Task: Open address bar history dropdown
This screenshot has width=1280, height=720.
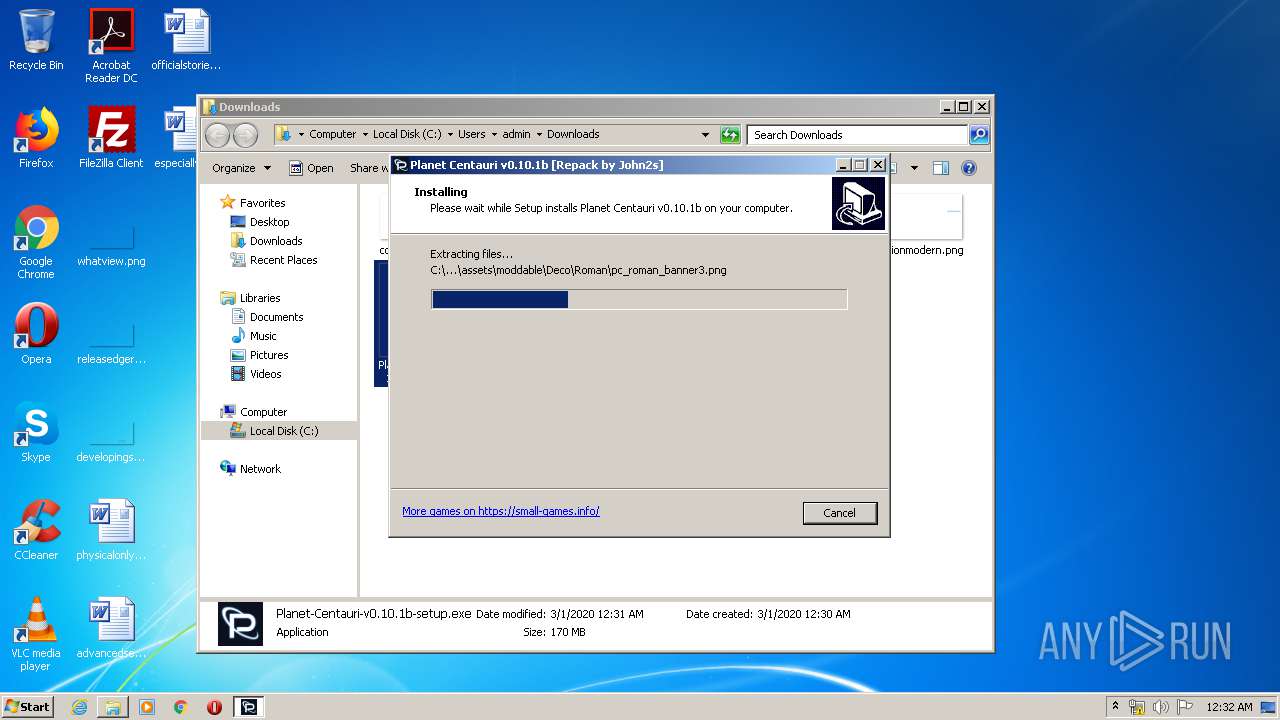Action: tap(705, 135)
